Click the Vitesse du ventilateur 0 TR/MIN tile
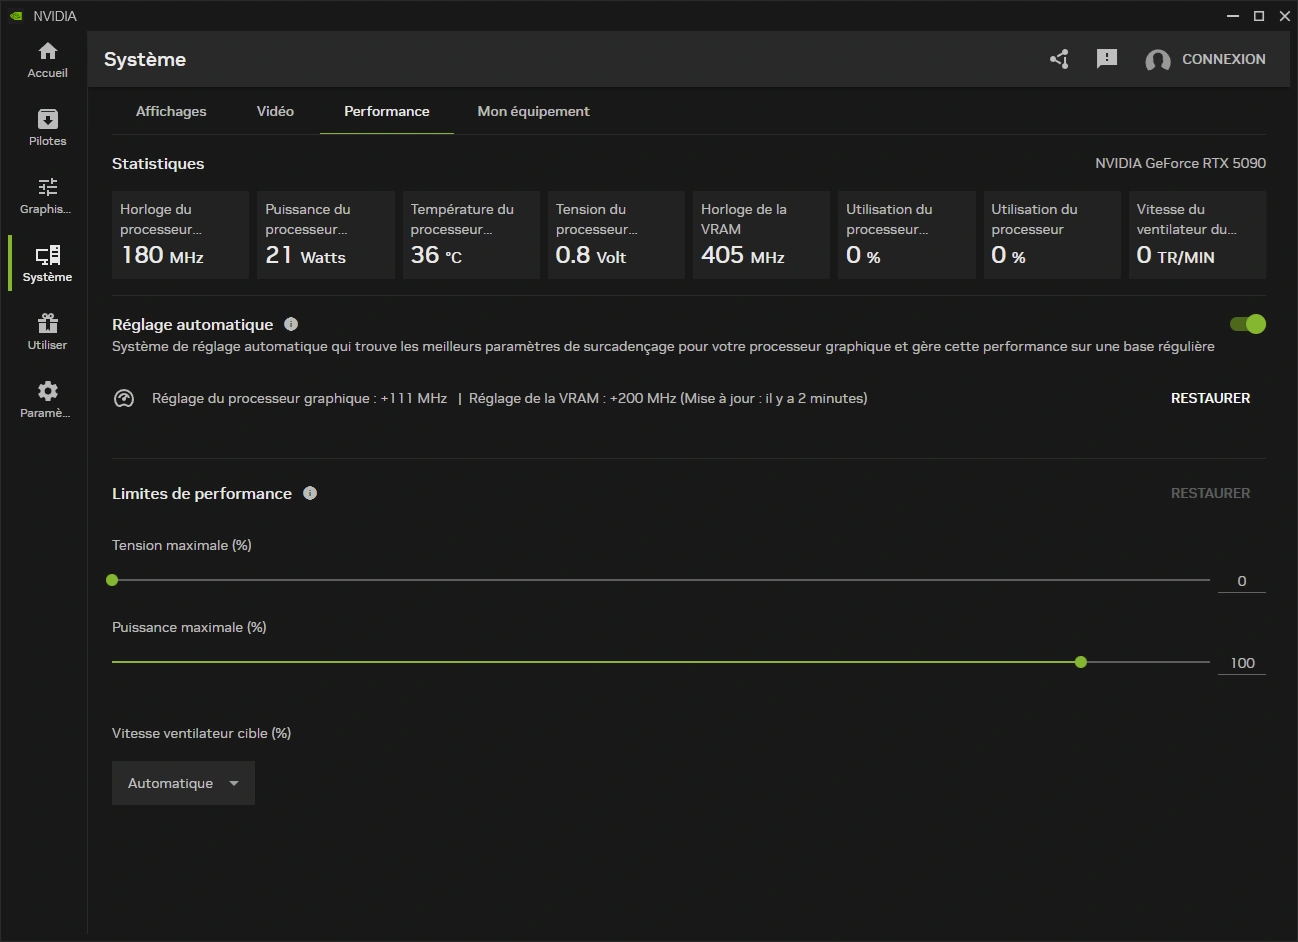The width and height of the screenshot is (1298, 942). (x=1197, y=235)
